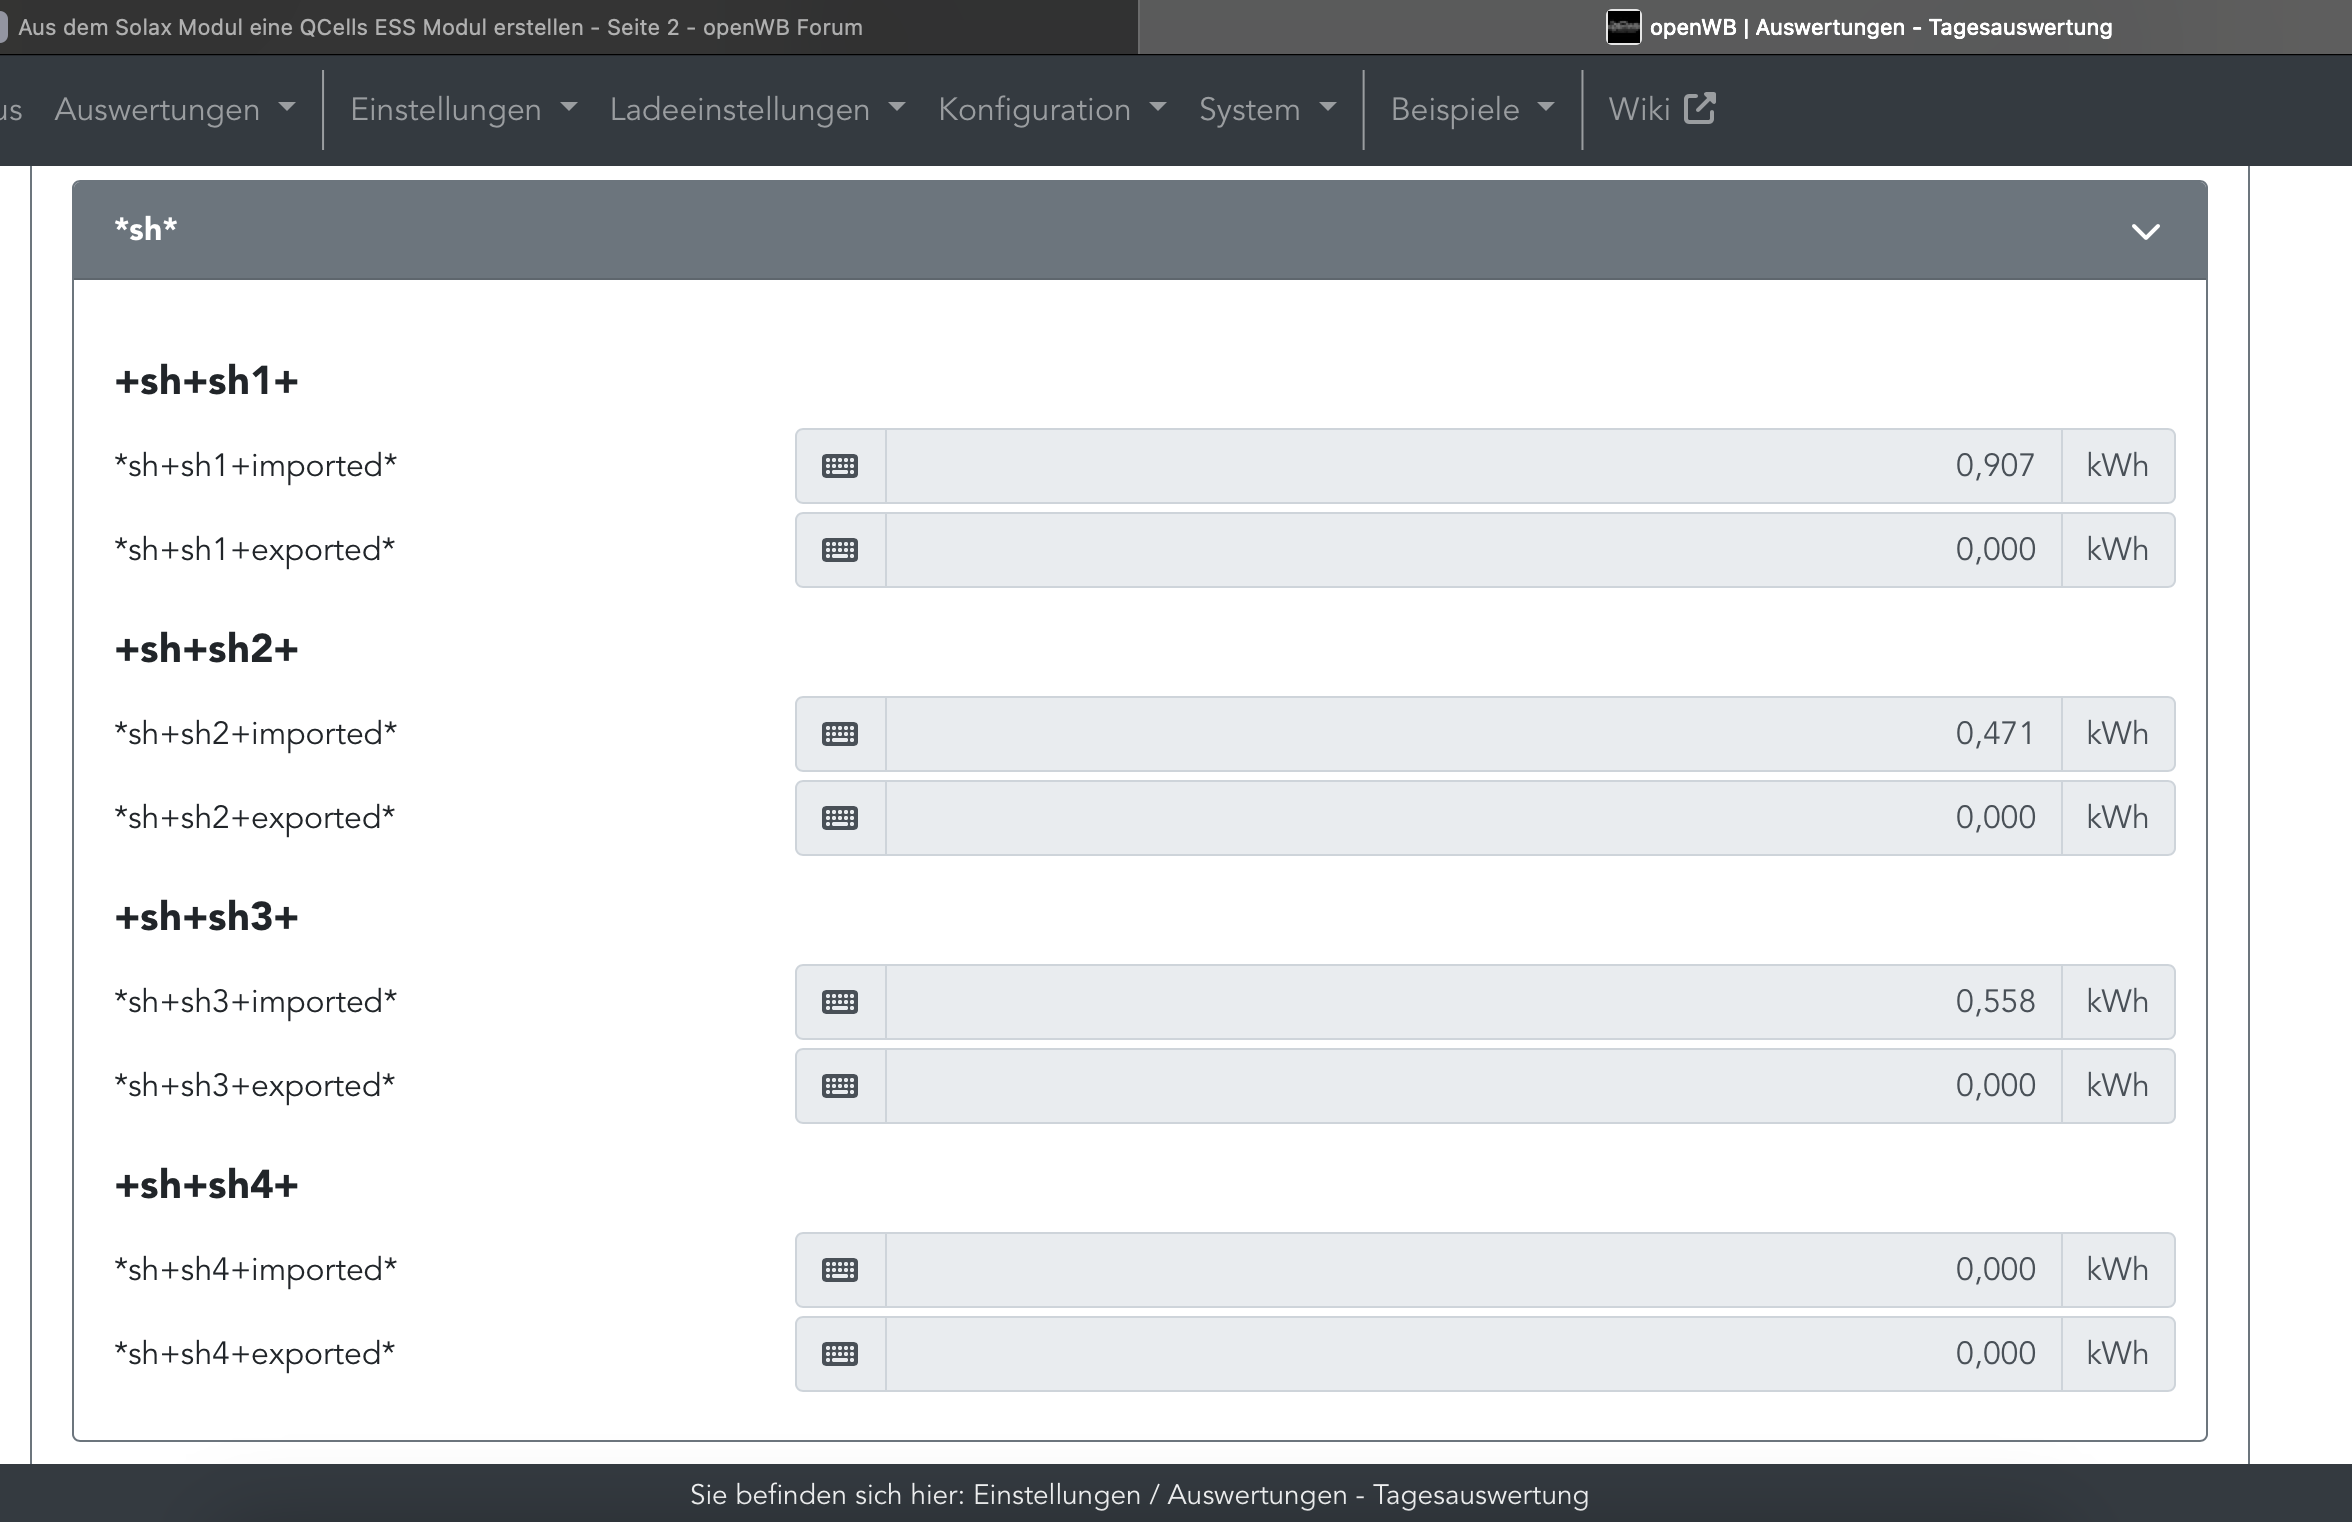Click keyboard icon beside sh4 imported field
The height and width of the screenshot is (1522, 2352).
(840, 1270)
